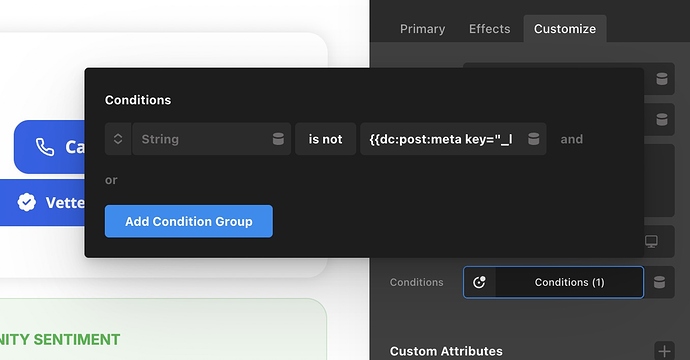690x360 pixels.
Task: Open the Conditions (1) button
Action: coord(569,282)
